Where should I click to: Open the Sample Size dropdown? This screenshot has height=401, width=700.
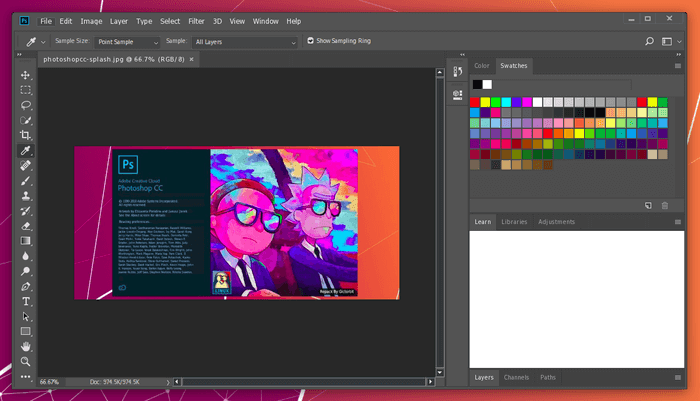click(x=127, y=42)
